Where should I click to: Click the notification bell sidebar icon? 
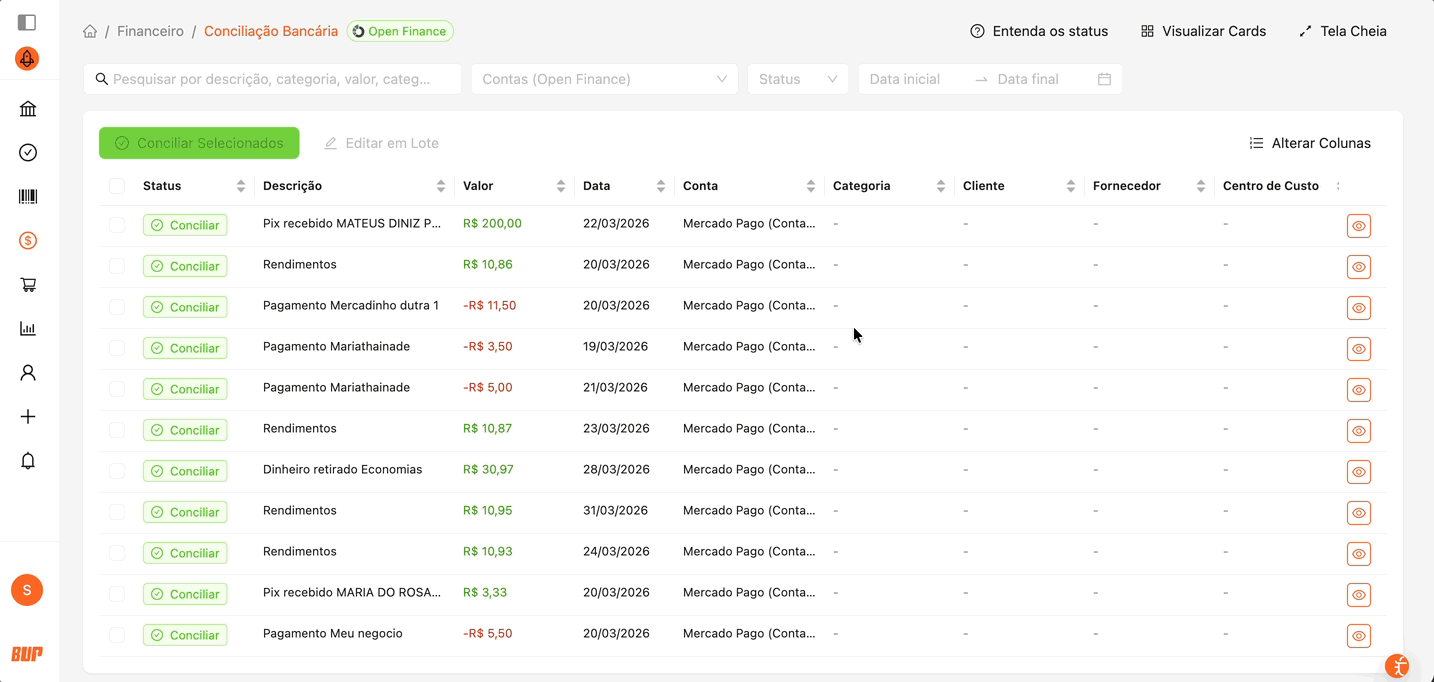[x=28, y=461]
